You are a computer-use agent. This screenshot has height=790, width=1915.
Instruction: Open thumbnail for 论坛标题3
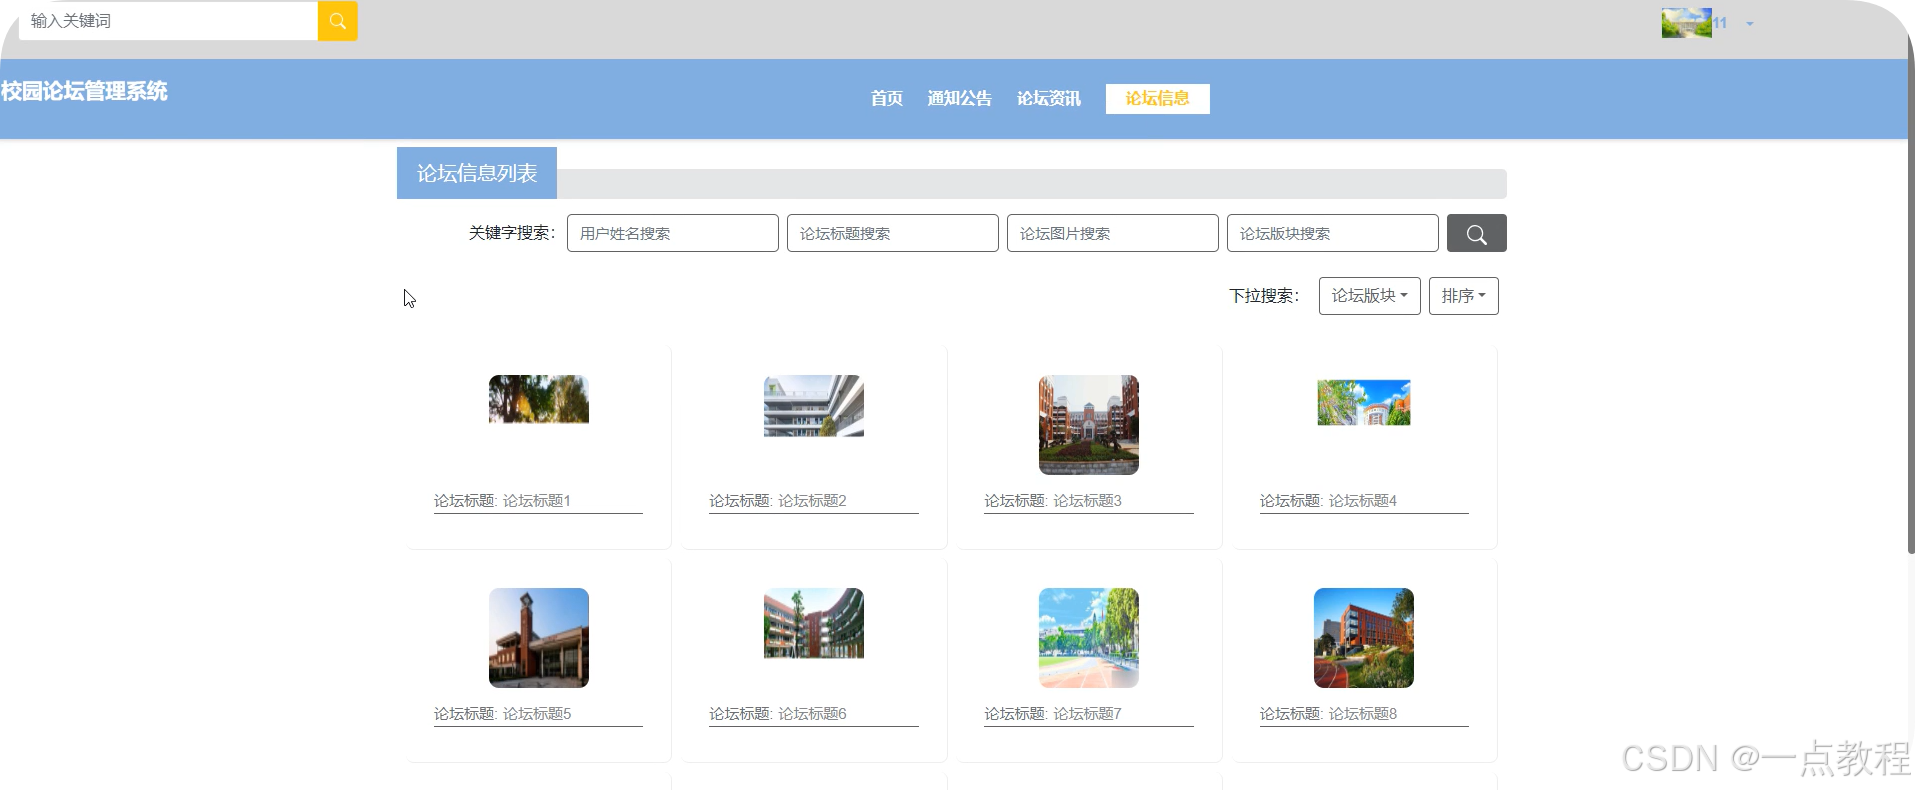coord(1089,425)
